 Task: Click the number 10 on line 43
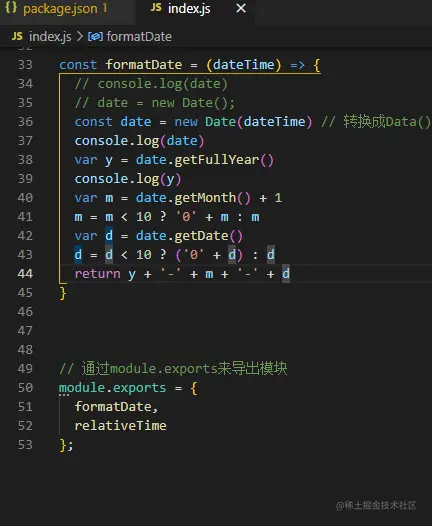pos(144,255)
